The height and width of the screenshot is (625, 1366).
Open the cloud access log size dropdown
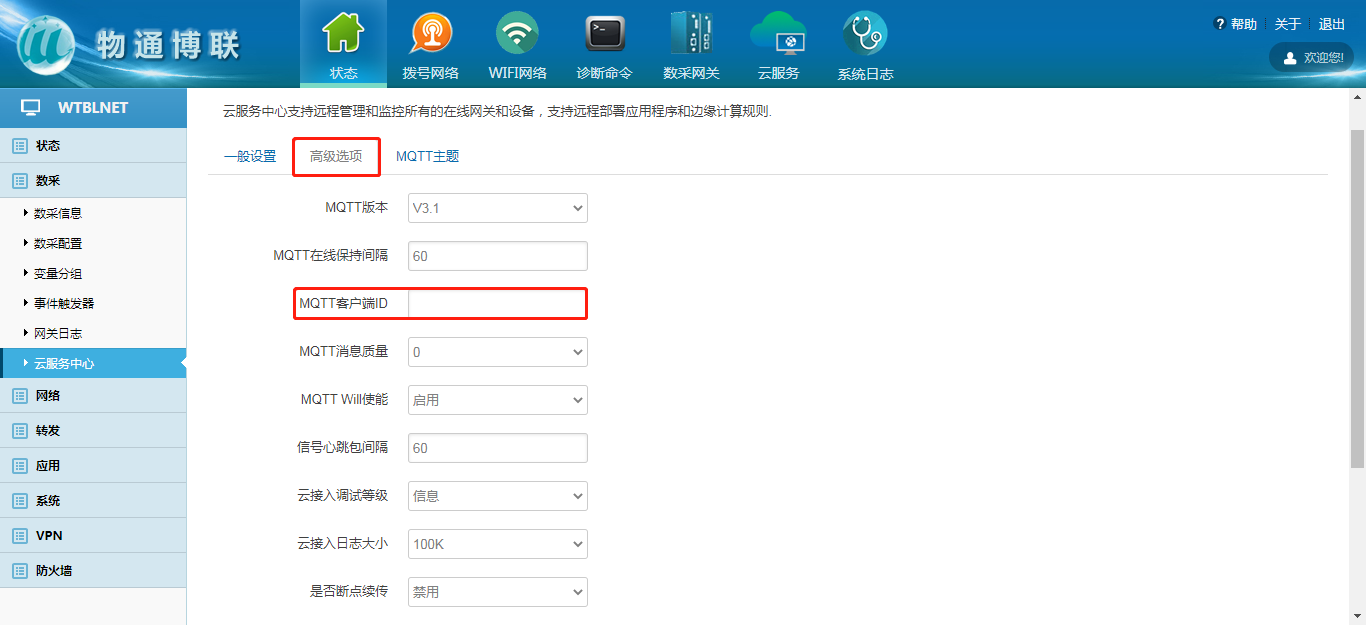(x=497, y=544)
